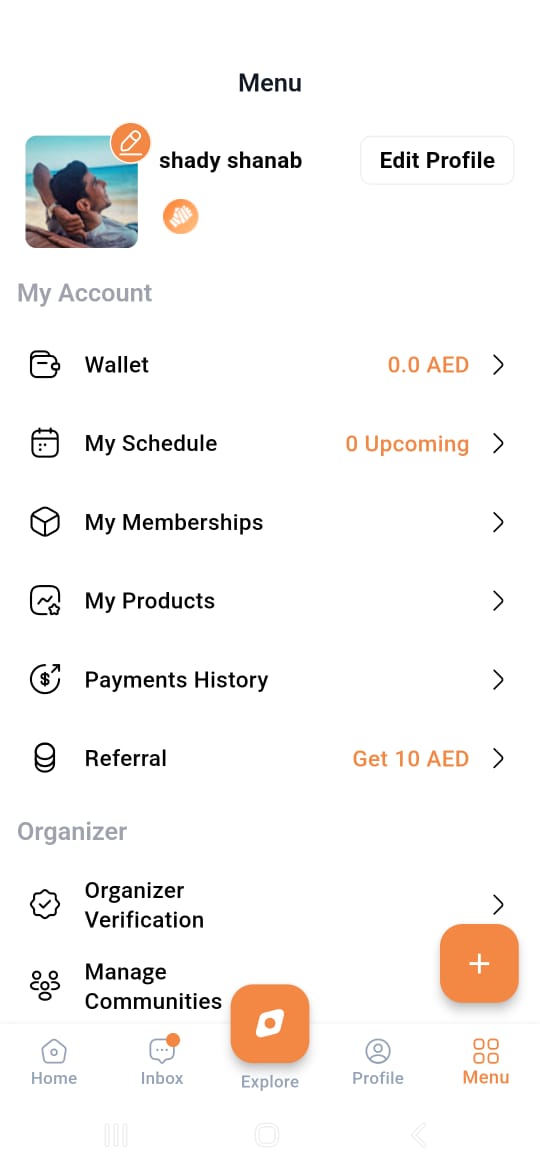Open the My Products icon
Image resolution: width=540 pixels, height=1170 pixels.
click(x=45, y=601)
